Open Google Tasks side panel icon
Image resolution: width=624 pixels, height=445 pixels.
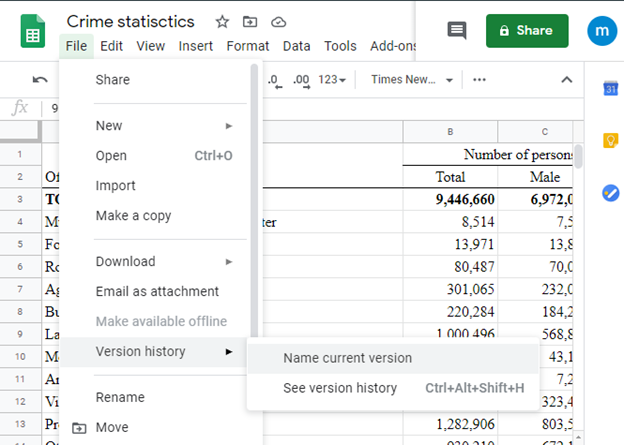point(610,193)
